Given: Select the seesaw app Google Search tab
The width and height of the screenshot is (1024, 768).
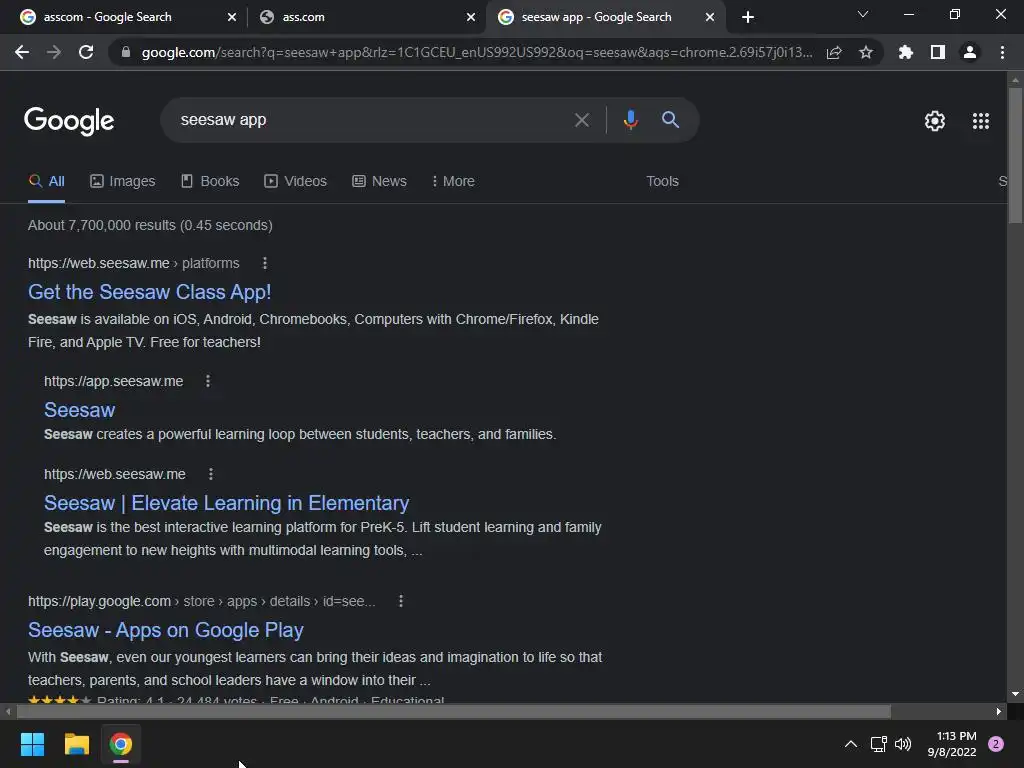Looking at the screenshot, I should 605,17.
